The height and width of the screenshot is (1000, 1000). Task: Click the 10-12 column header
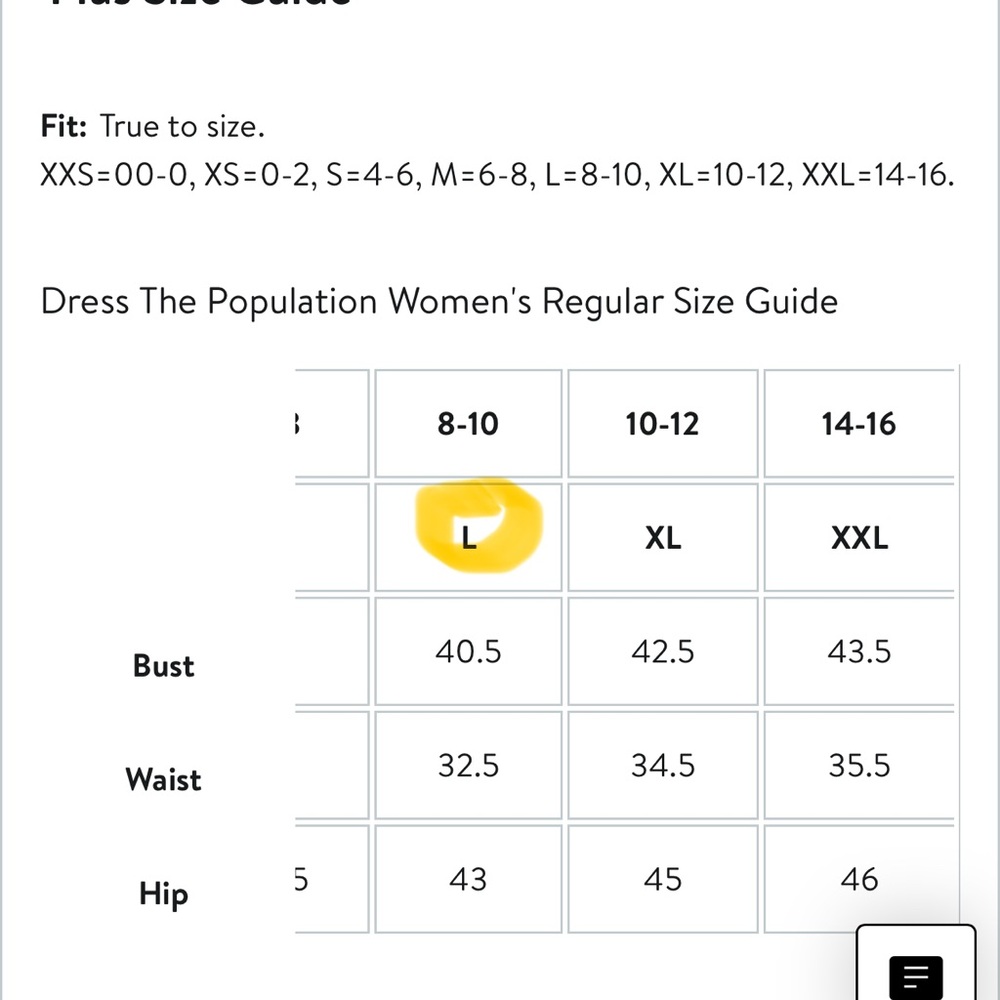(663, 423)
